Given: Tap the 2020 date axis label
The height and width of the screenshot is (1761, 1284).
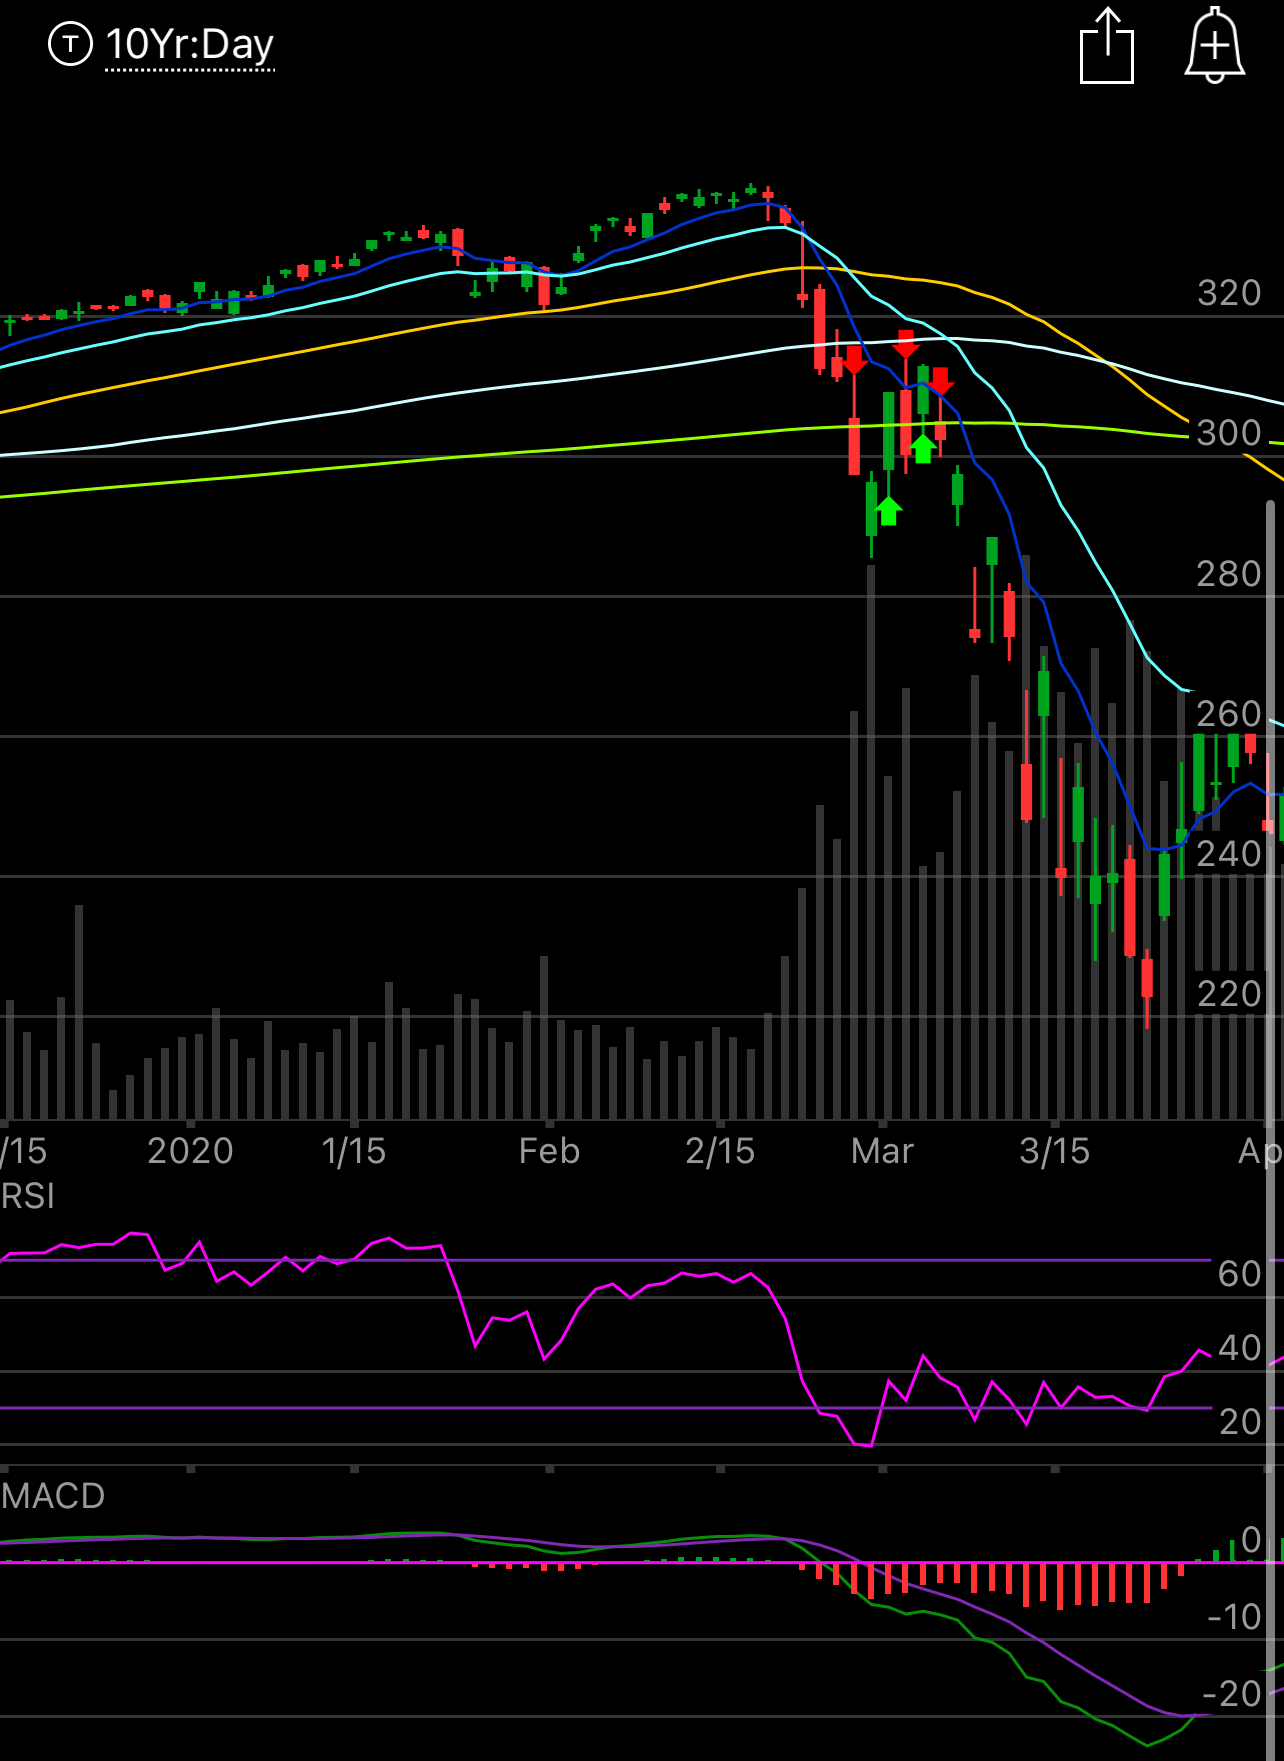Looking at the screenshot, I should coord(190,1151).
